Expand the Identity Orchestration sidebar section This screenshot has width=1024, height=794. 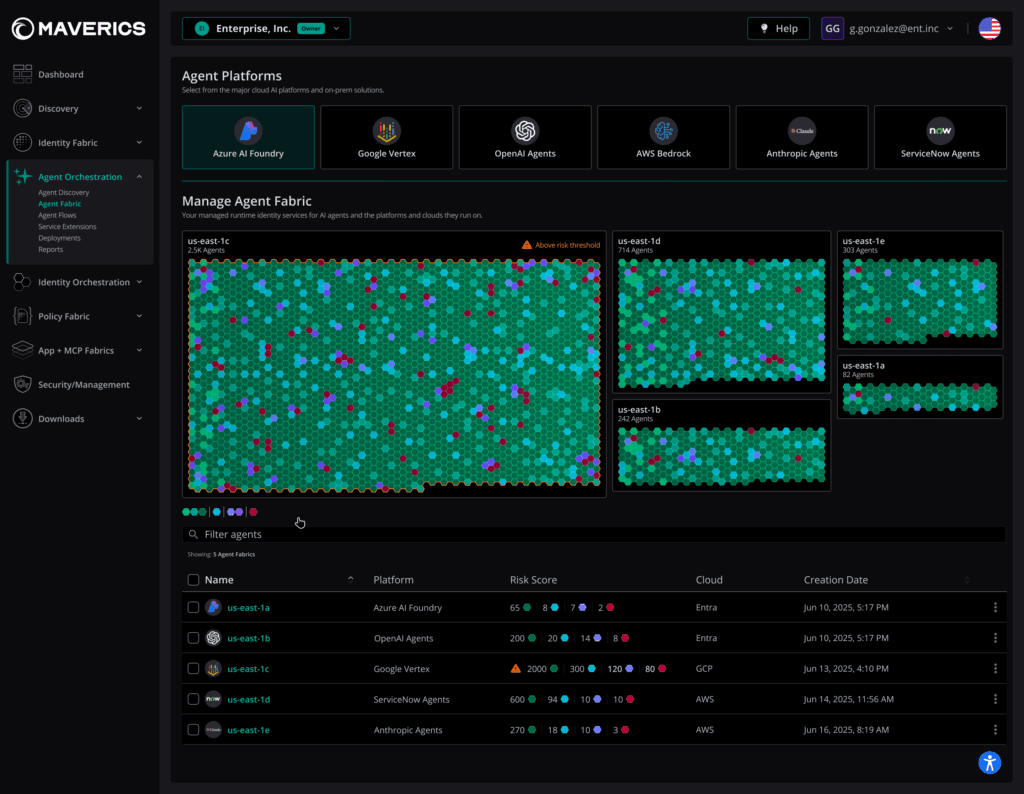coord(84,282)
